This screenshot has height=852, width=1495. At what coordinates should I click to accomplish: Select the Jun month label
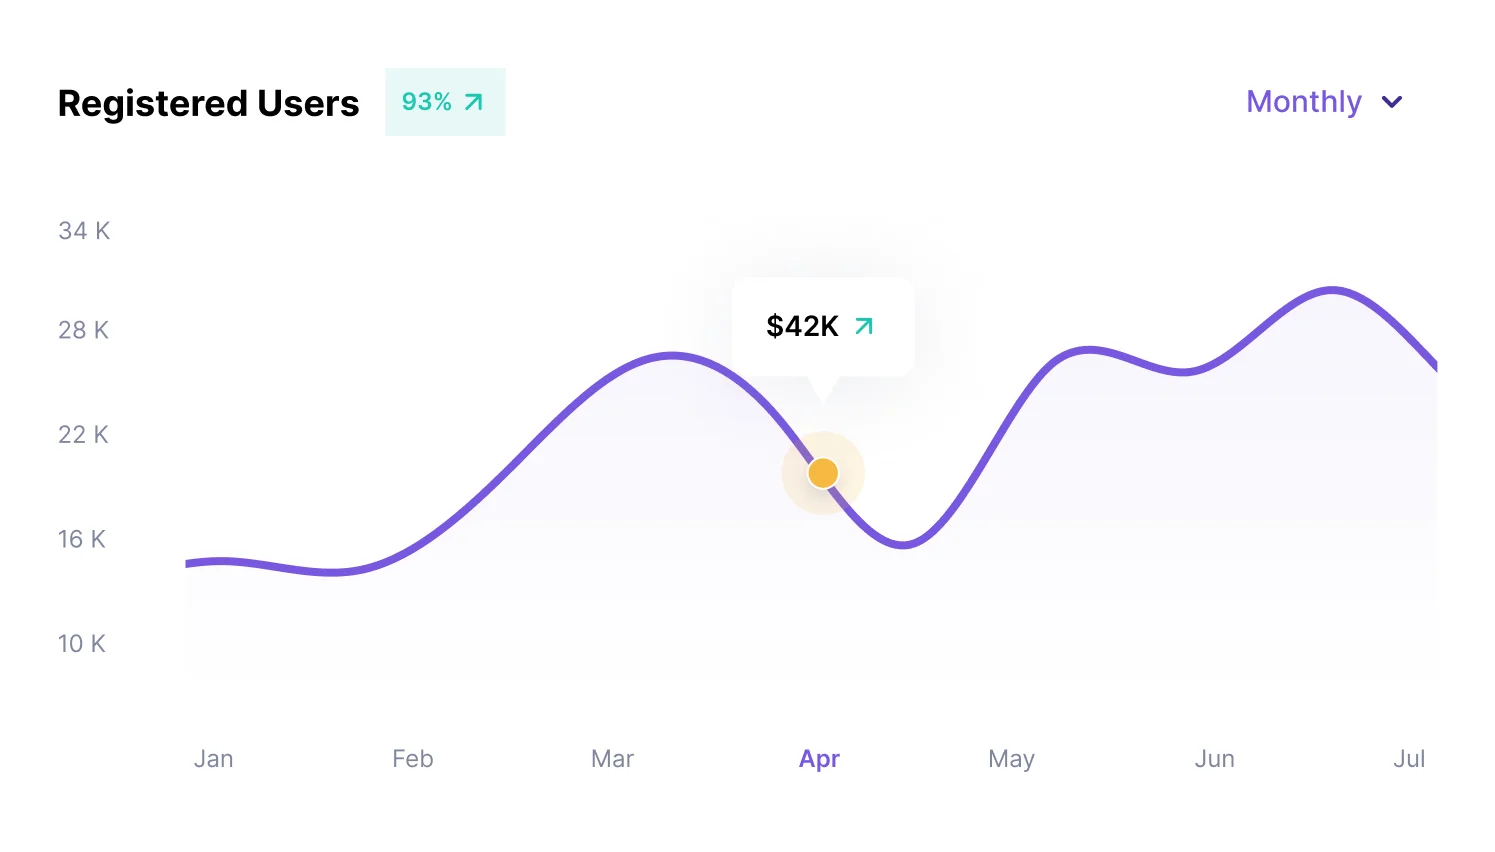1214,759
